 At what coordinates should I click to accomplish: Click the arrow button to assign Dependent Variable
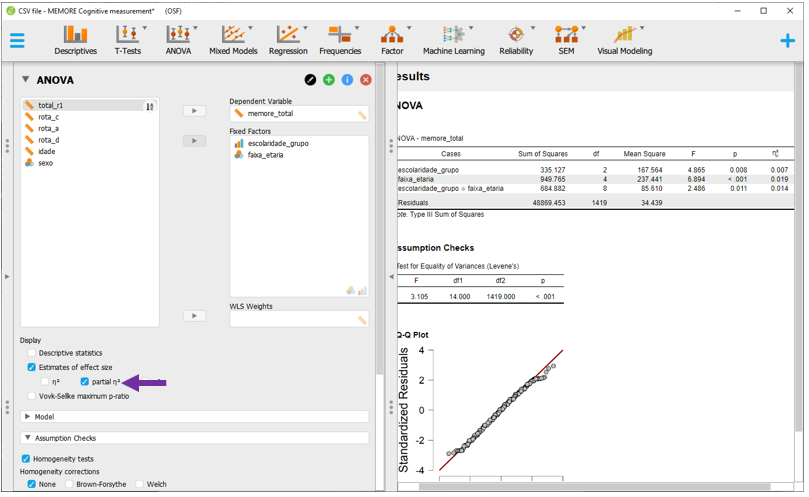coord(194,111)
